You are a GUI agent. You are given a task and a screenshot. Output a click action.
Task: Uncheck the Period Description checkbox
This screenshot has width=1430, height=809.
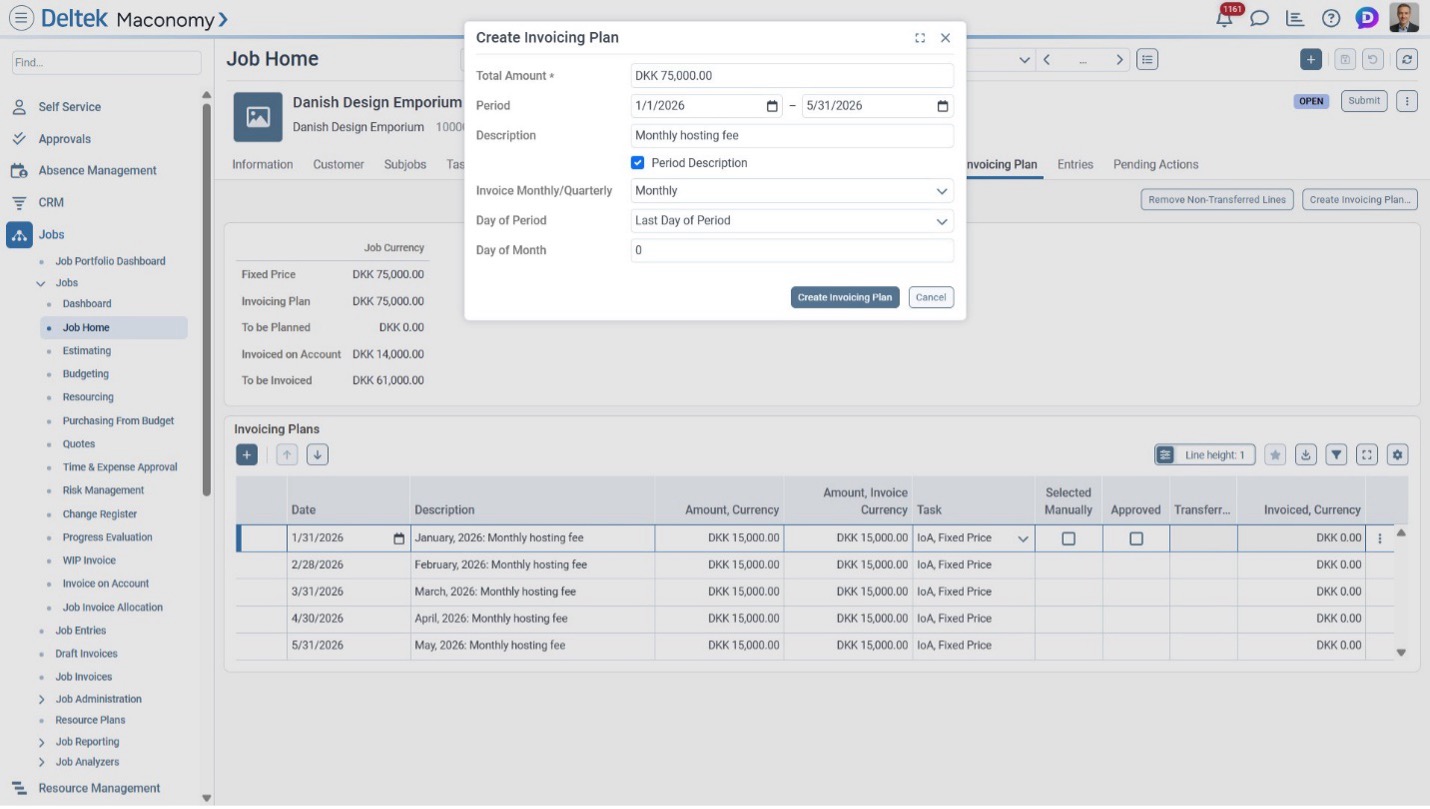pos(637,162)
